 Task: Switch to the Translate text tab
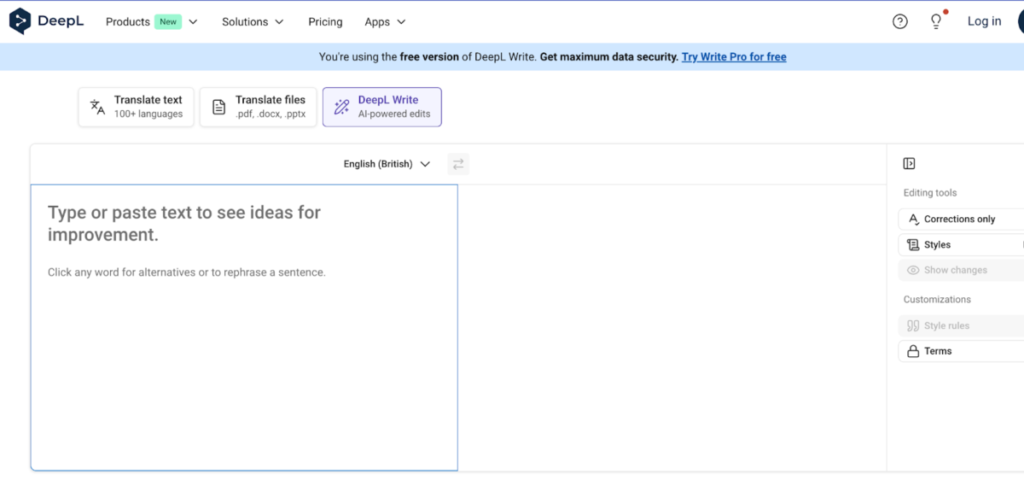click(136, 107)
